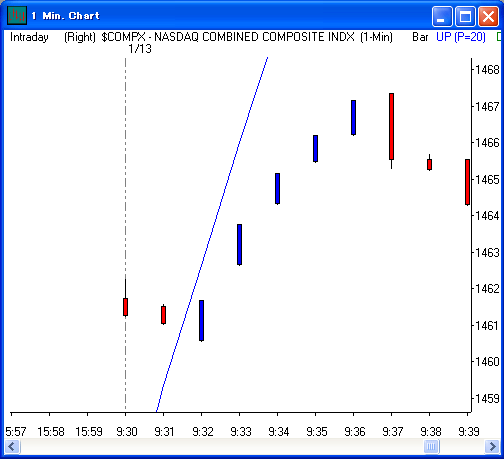Select the red 9:30 candlestick

coord(125,307)
